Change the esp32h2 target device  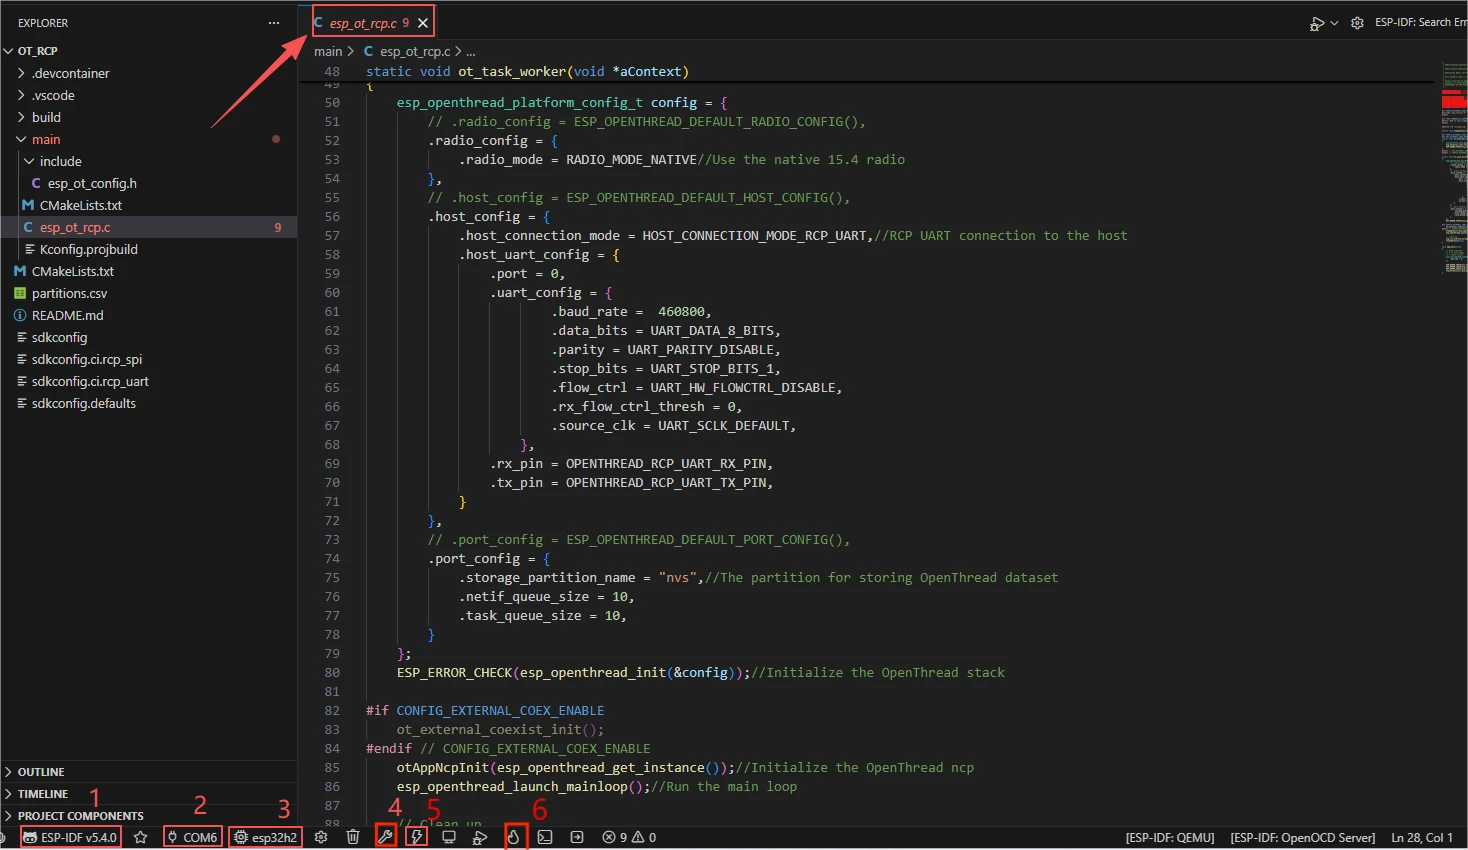tap(266, 837)
